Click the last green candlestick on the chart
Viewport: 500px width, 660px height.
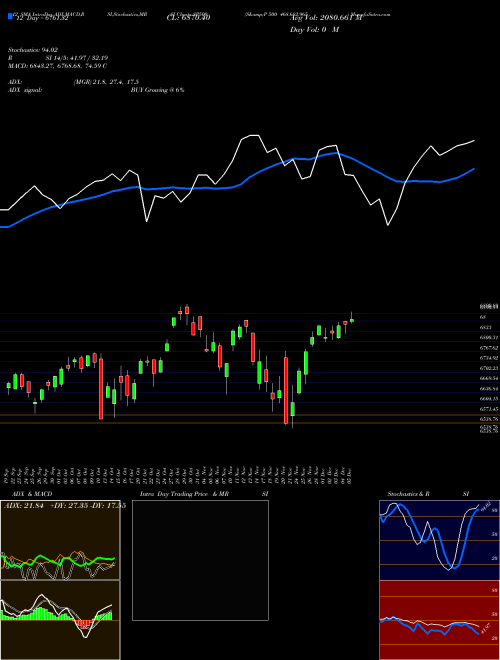[352, 320]
